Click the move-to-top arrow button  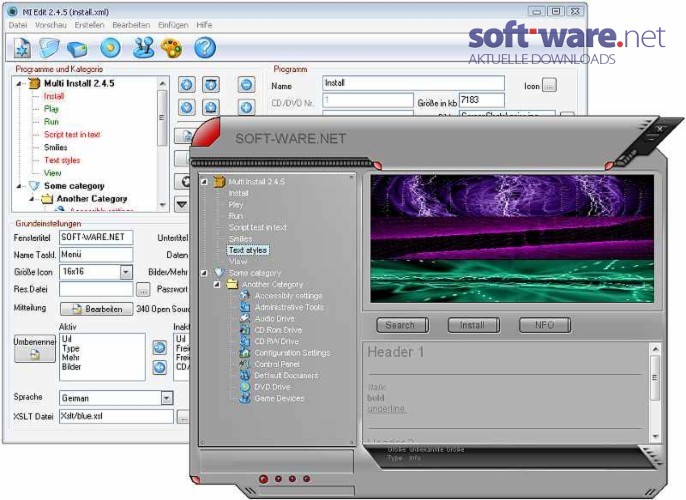point(211,85)
